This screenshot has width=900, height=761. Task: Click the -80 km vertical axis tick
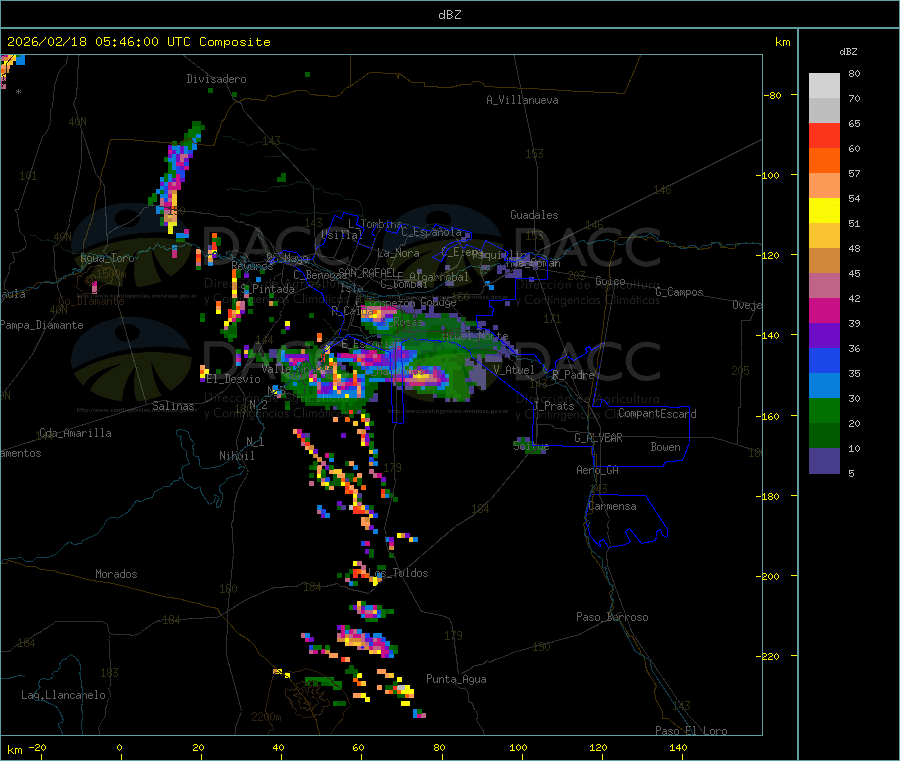tap(773, 95)
